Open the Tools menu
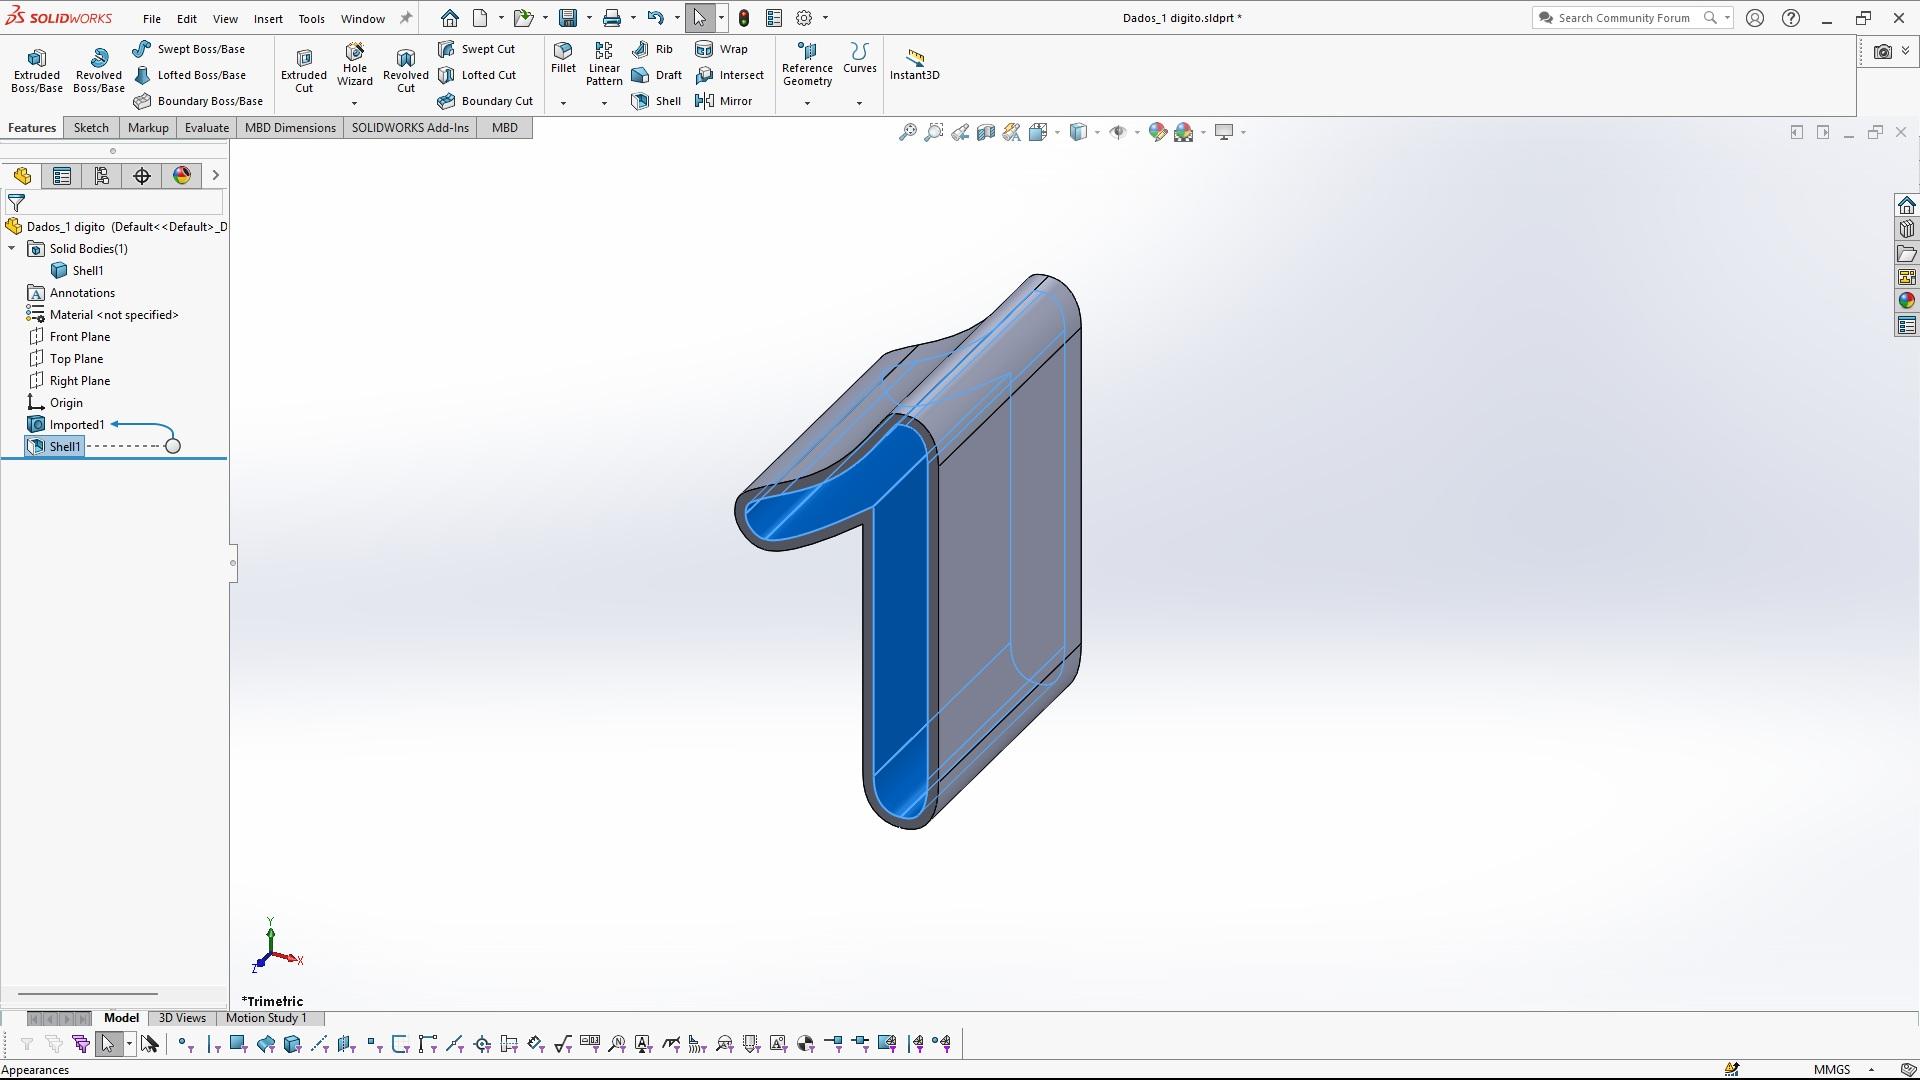The image size is (1920, 1080). click(311, 18)
